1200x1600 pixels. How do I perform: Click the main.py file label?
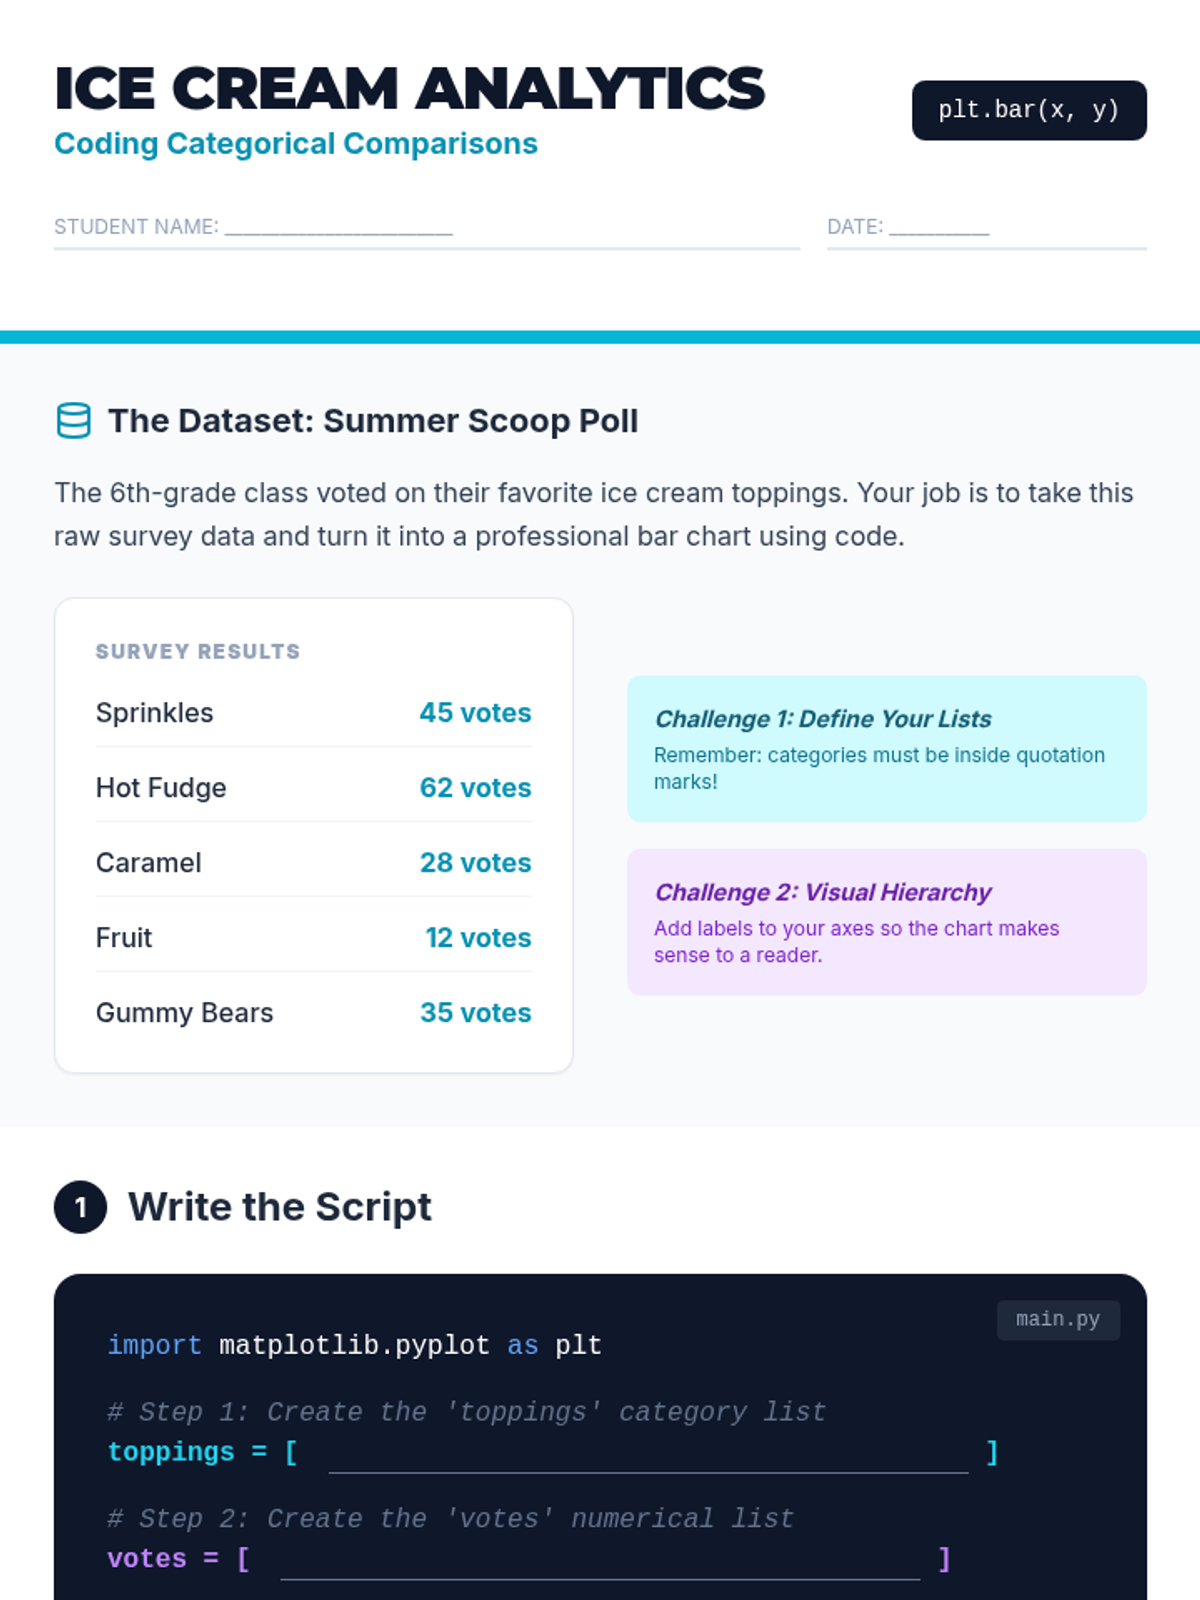(x=1057, y=1320)
